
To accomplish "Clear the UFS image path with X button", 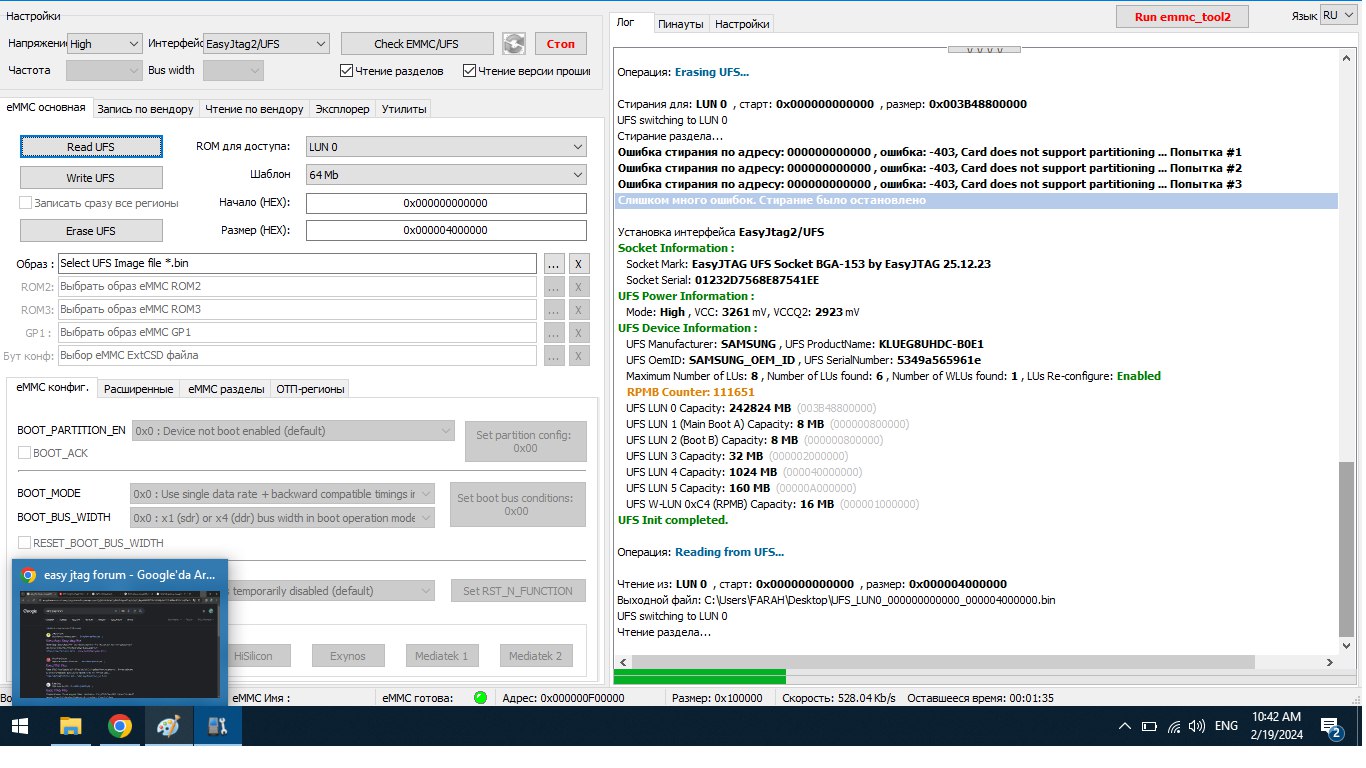I will pyautogui.click(x=578, y=264).
